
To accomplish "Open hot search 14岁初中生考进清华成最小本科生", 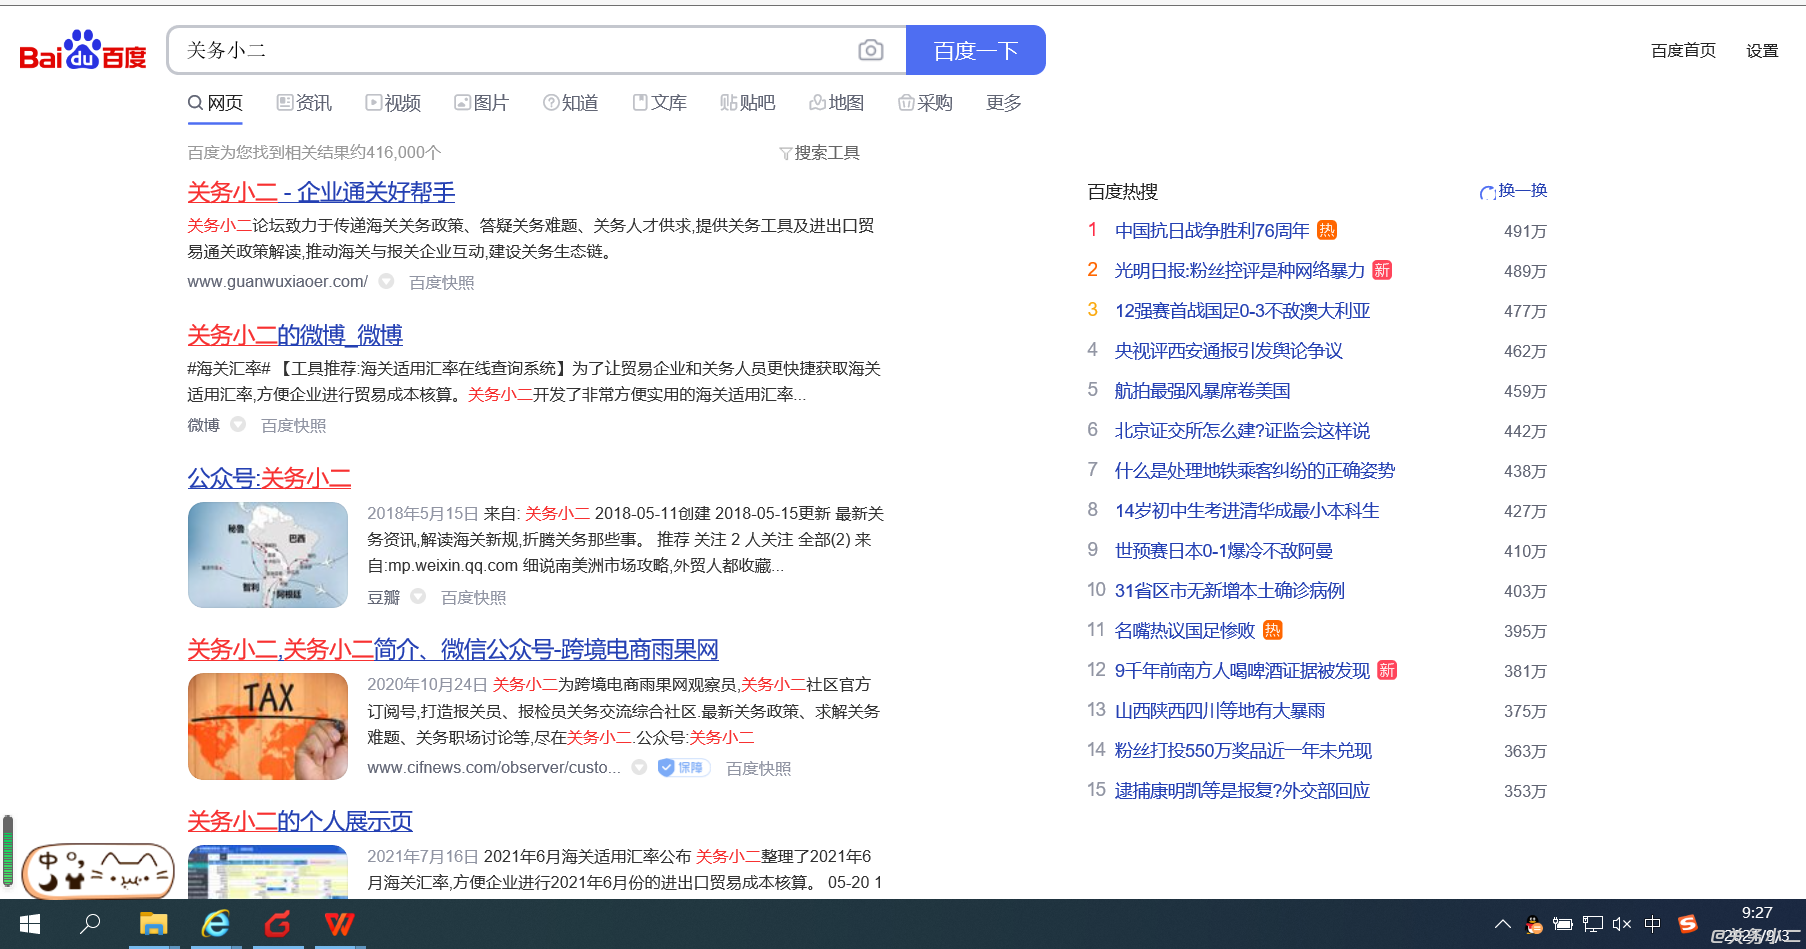I will (1247, 511).
